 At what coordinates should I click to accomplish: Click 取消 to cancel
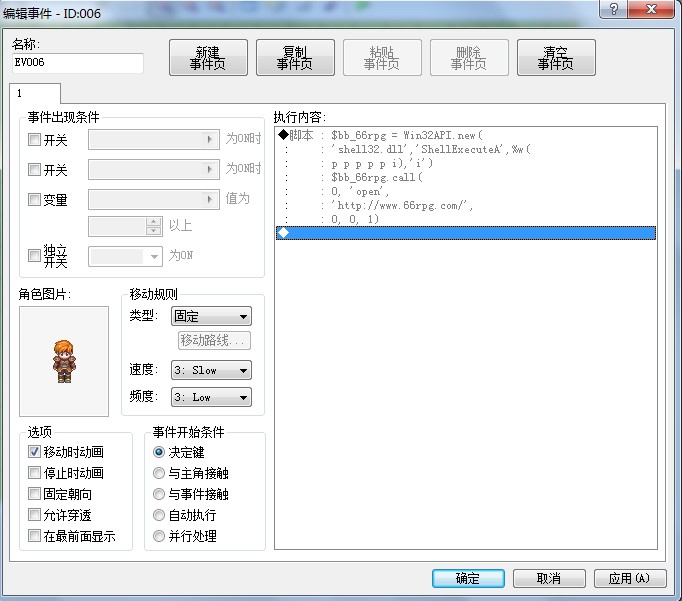point(549,578)
